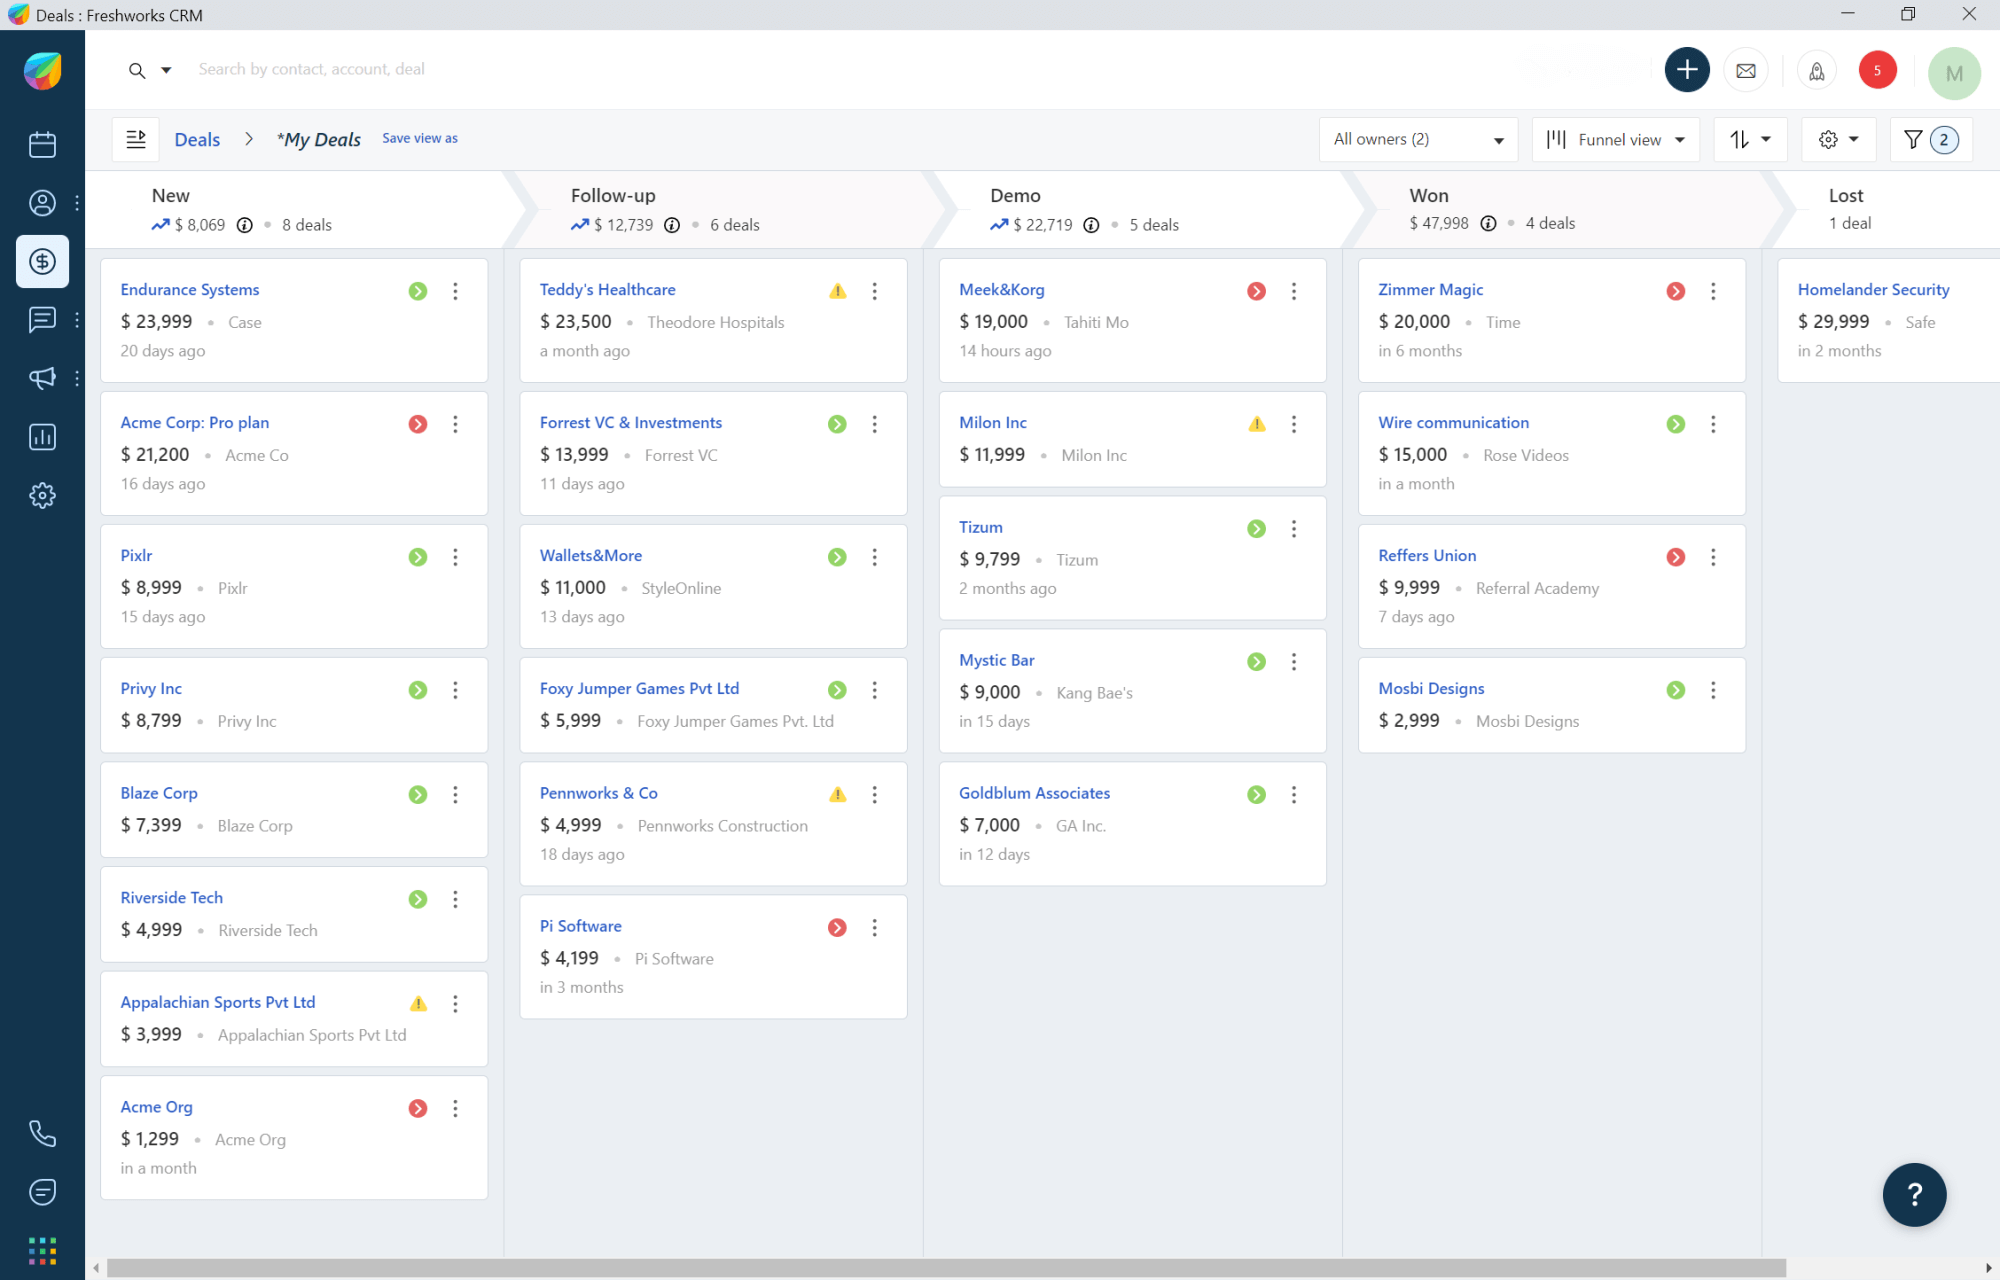Open the Reports analytics sidebar icon
Screen dimensions: 2000x1280
click(x=42, y=437)
